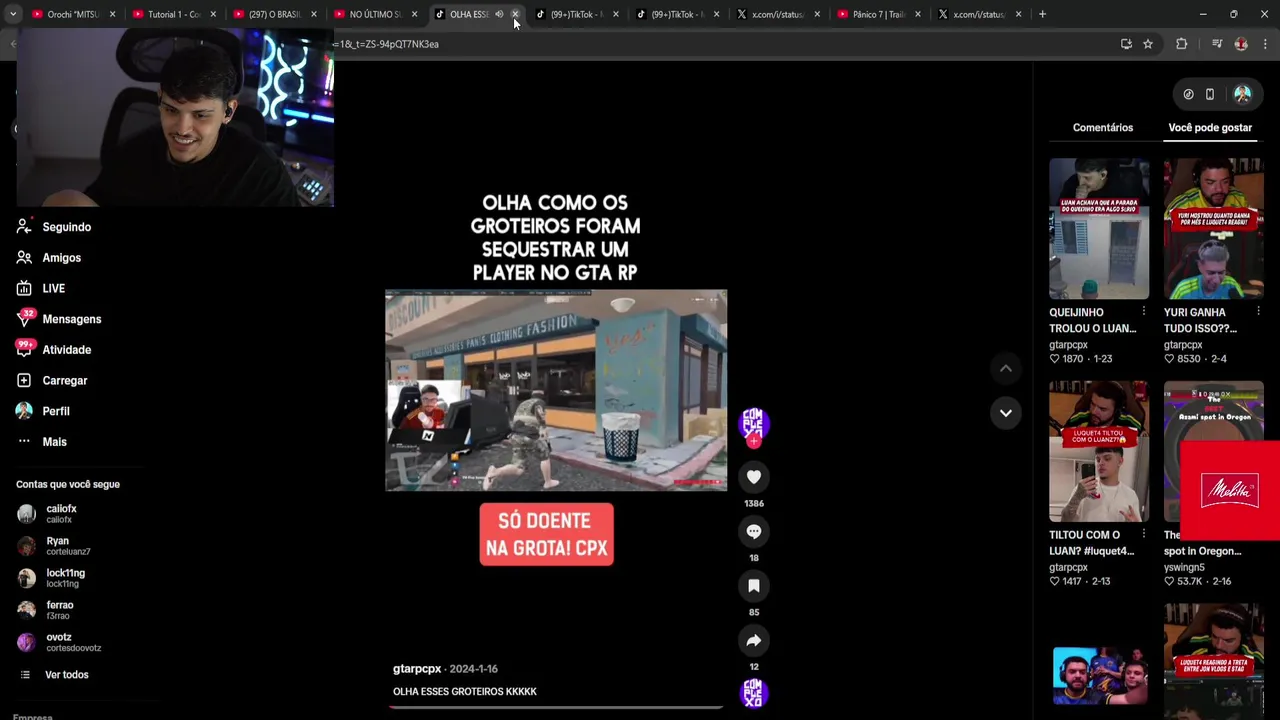Click video caption OLHA ESSES GROTEIROS KKKKK

point(465,692)
